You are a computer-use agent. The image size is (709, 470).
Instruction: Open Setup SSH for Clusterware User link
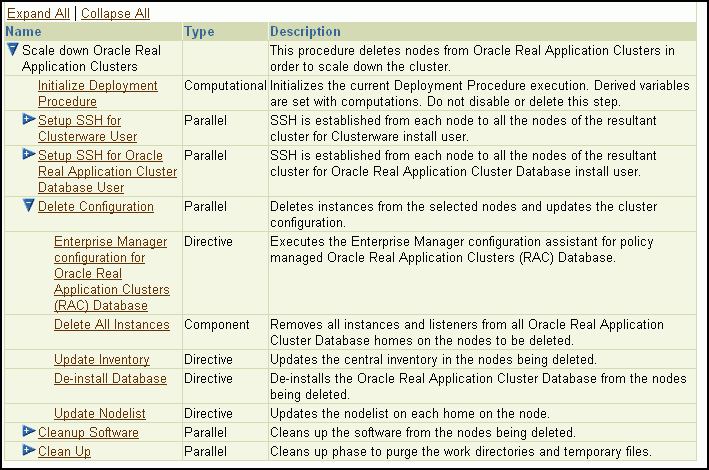coord(87,128)
